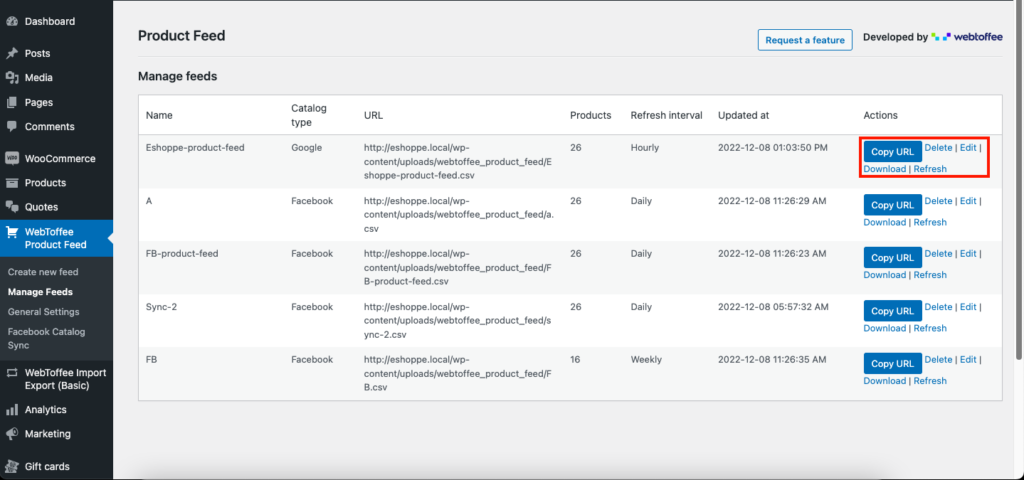Viewport: 1024px width, 480px height.
Task: Click the WebToffee Product Feed cart icon
Action: (x=11, y=232)
